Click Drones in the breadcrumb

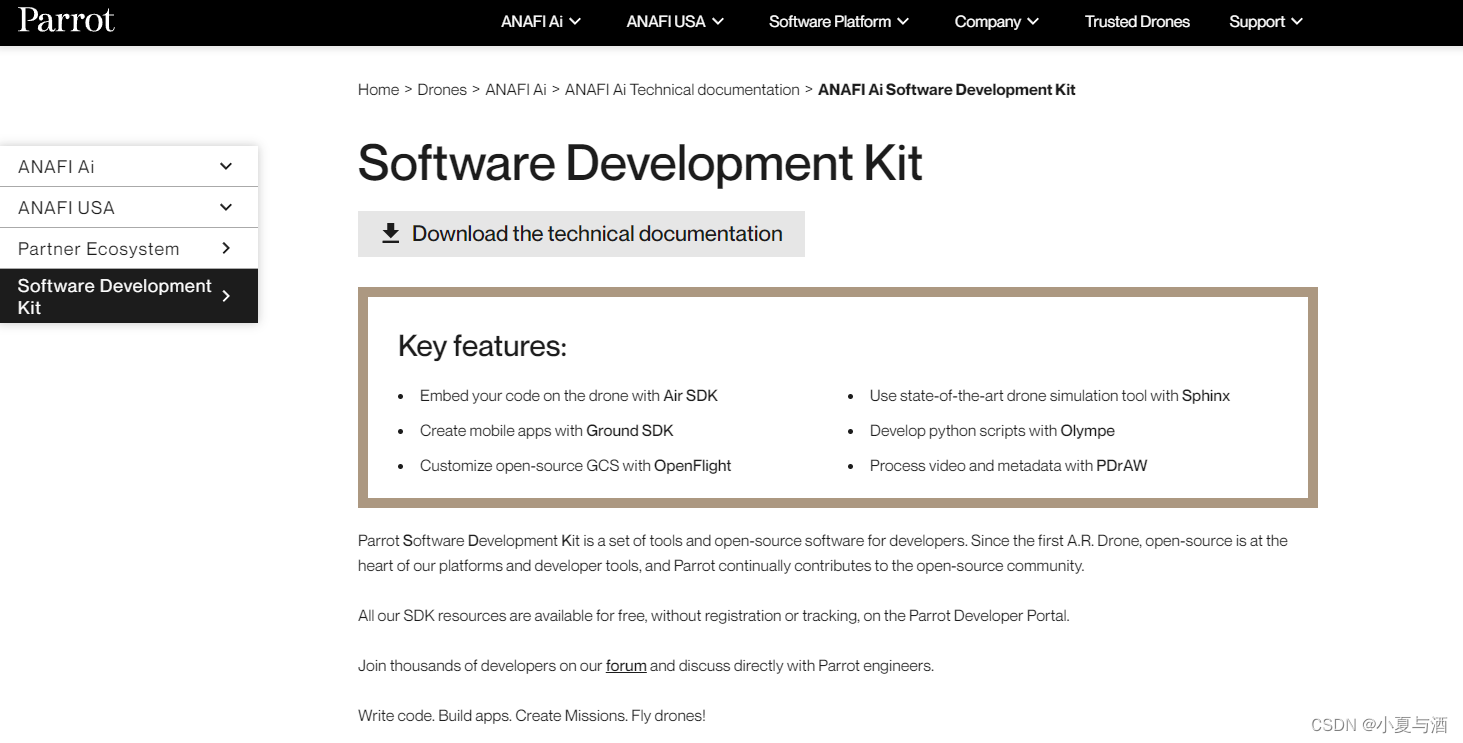442,90
